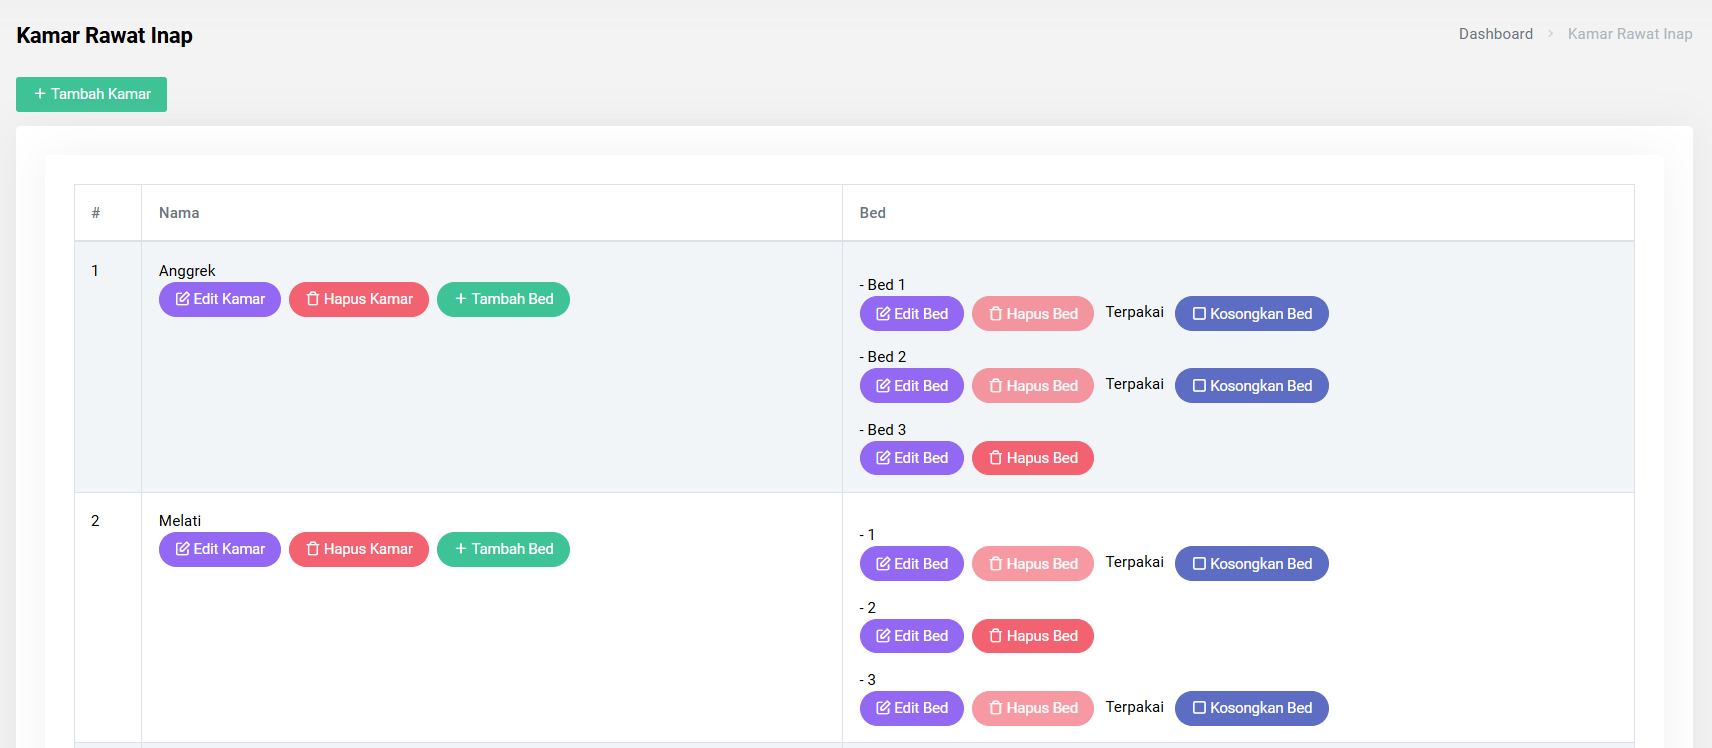This screenshot has height=748, width=1712.
Task: Empty Bed 1 in Anggrek
Action: coord(1252,314)
